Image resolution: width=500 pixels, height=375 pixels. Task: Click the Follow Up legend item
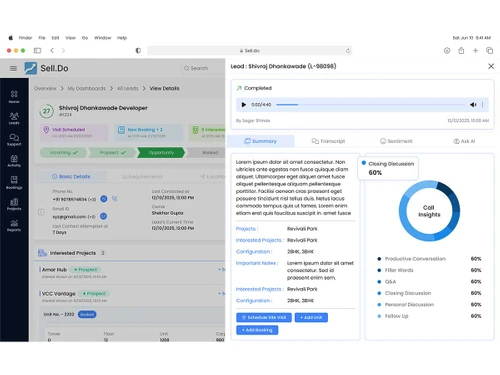click(429, 316)
